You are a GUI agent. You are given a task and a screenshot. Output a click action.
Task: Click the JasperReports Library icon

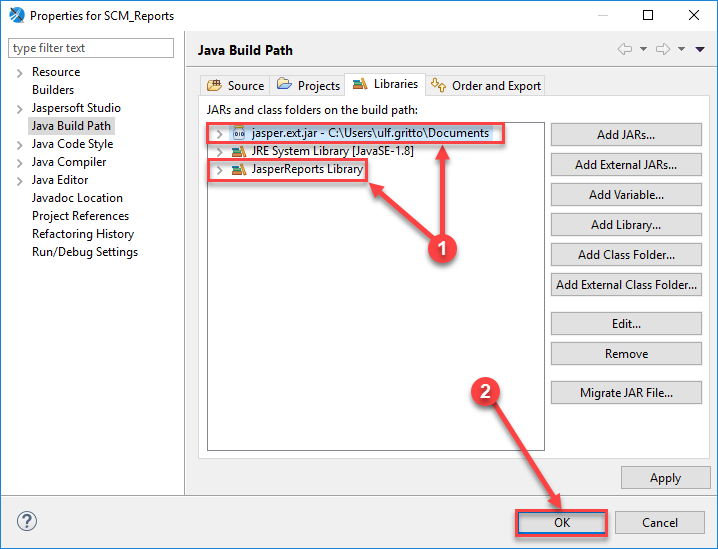click(238, 170)
